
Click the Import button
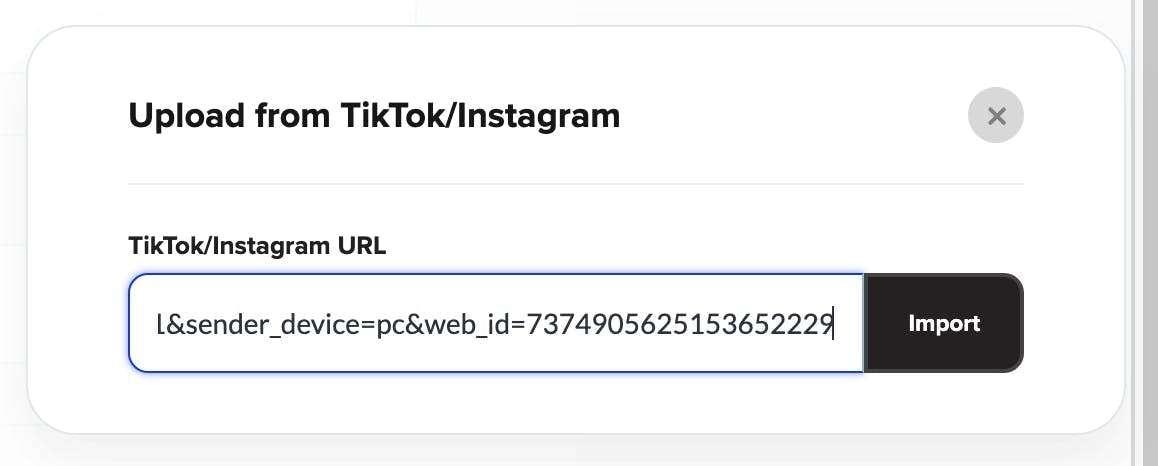coord(944,323)
